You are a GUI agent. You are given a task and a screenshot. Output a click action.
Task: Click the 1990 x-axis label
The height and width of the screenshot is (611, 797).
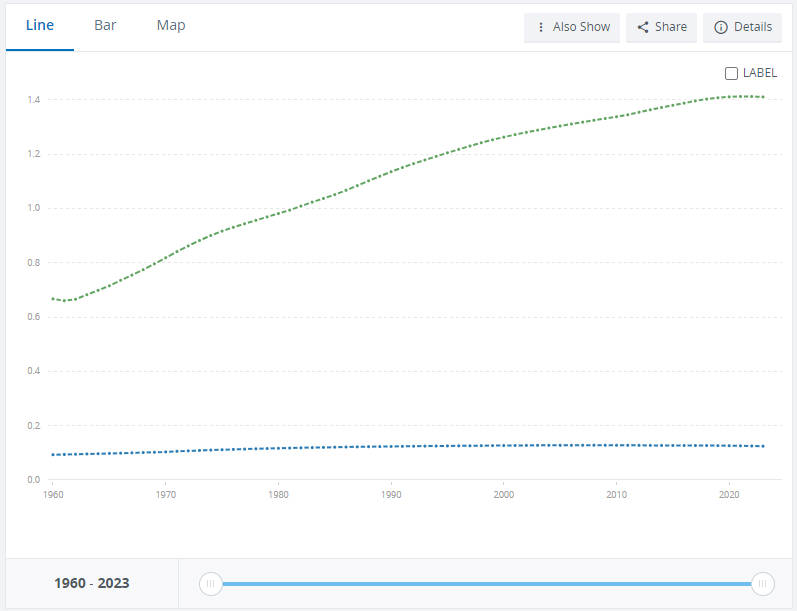391,495
